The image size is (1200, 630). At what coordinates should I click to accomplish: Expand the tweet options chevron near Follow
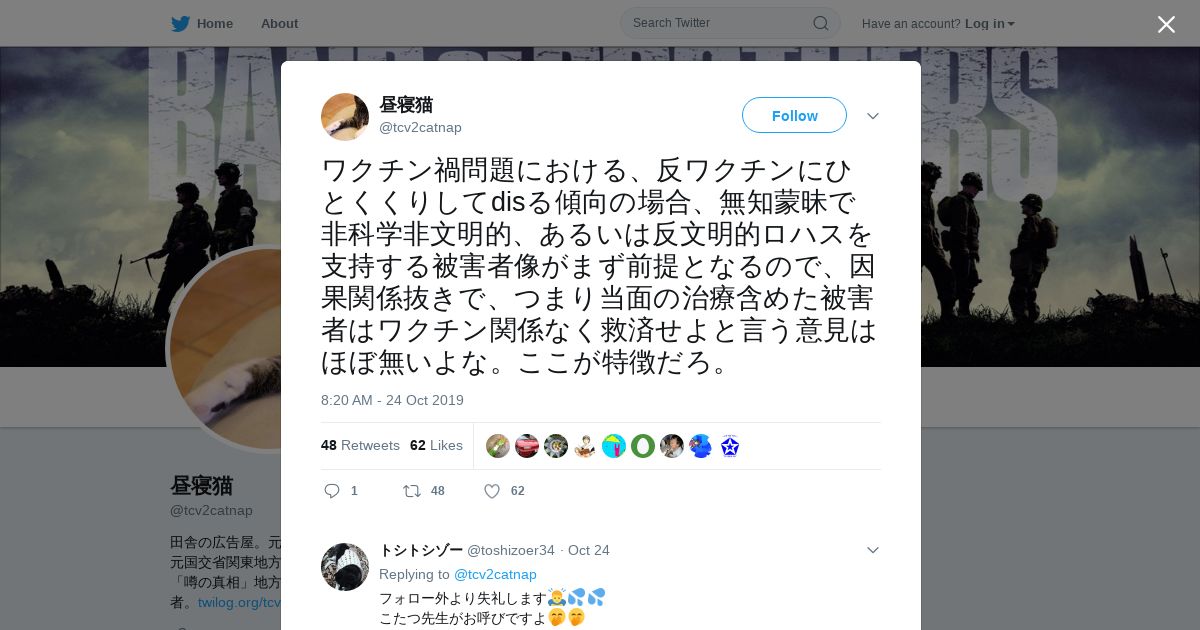873,116
